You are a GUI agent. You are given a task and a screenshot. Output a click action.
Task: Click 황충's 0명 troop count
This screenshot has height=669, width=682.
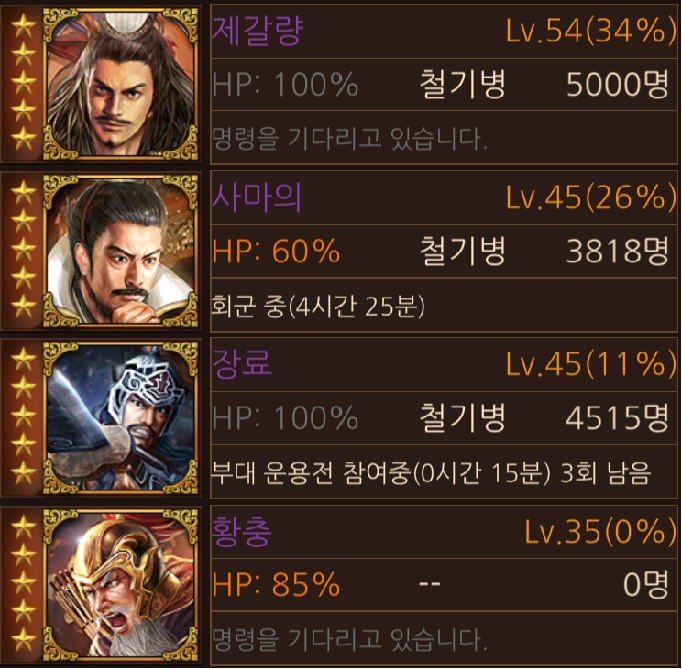click(x=646, y=584)
